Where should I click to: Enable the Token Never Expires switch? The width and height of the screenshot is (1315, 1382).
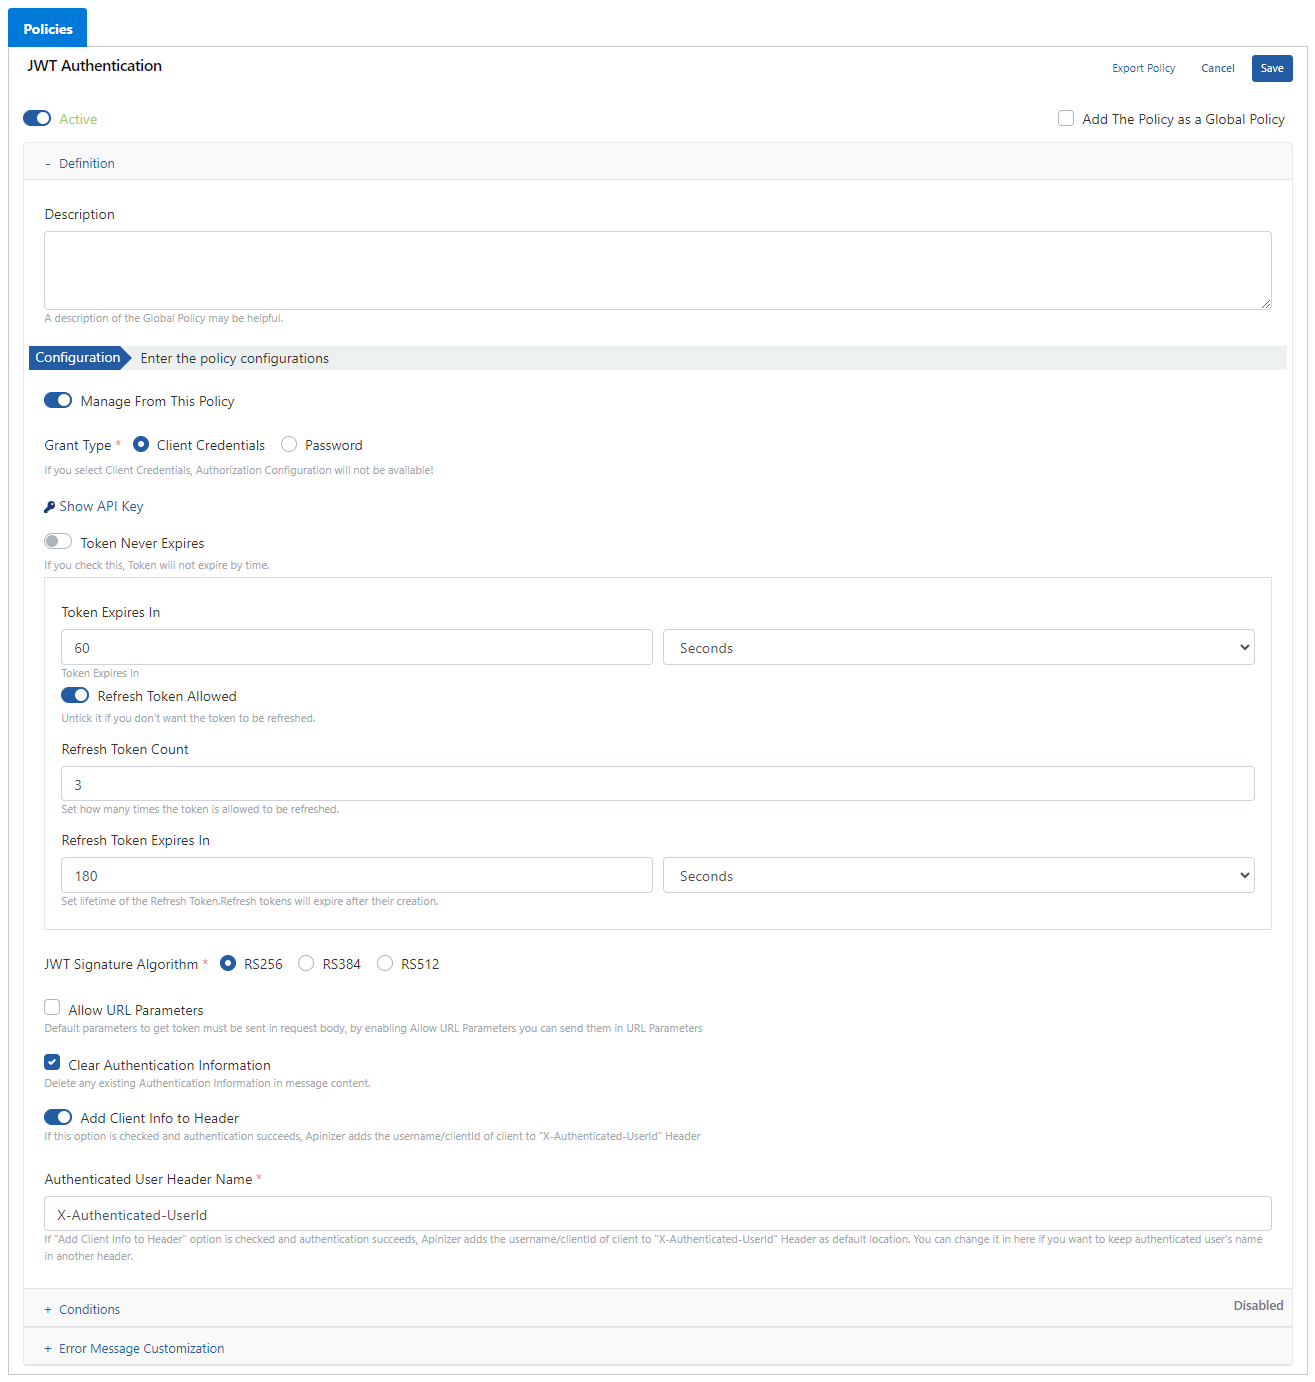coord(58,542)
